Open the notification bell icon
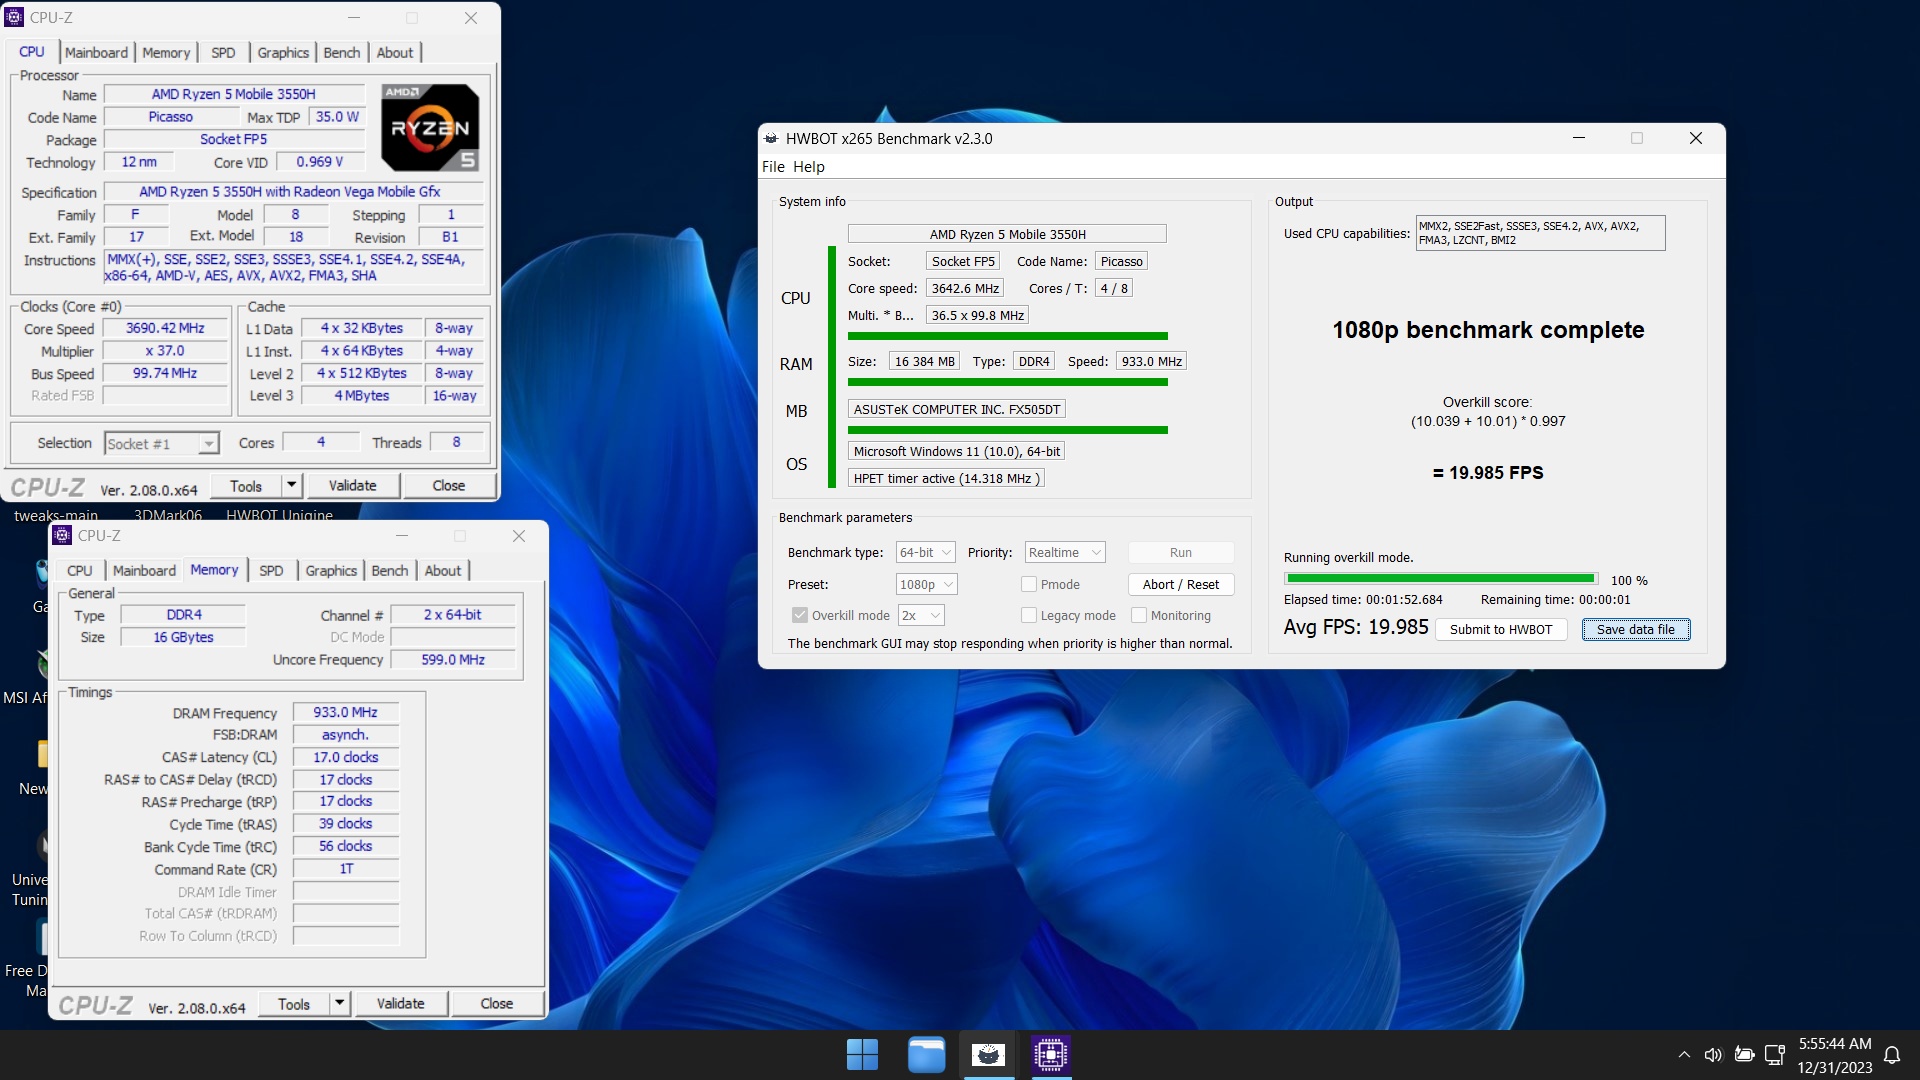The height and width of the screenshot is (1080, 1920). (x=1892, y=1055)
